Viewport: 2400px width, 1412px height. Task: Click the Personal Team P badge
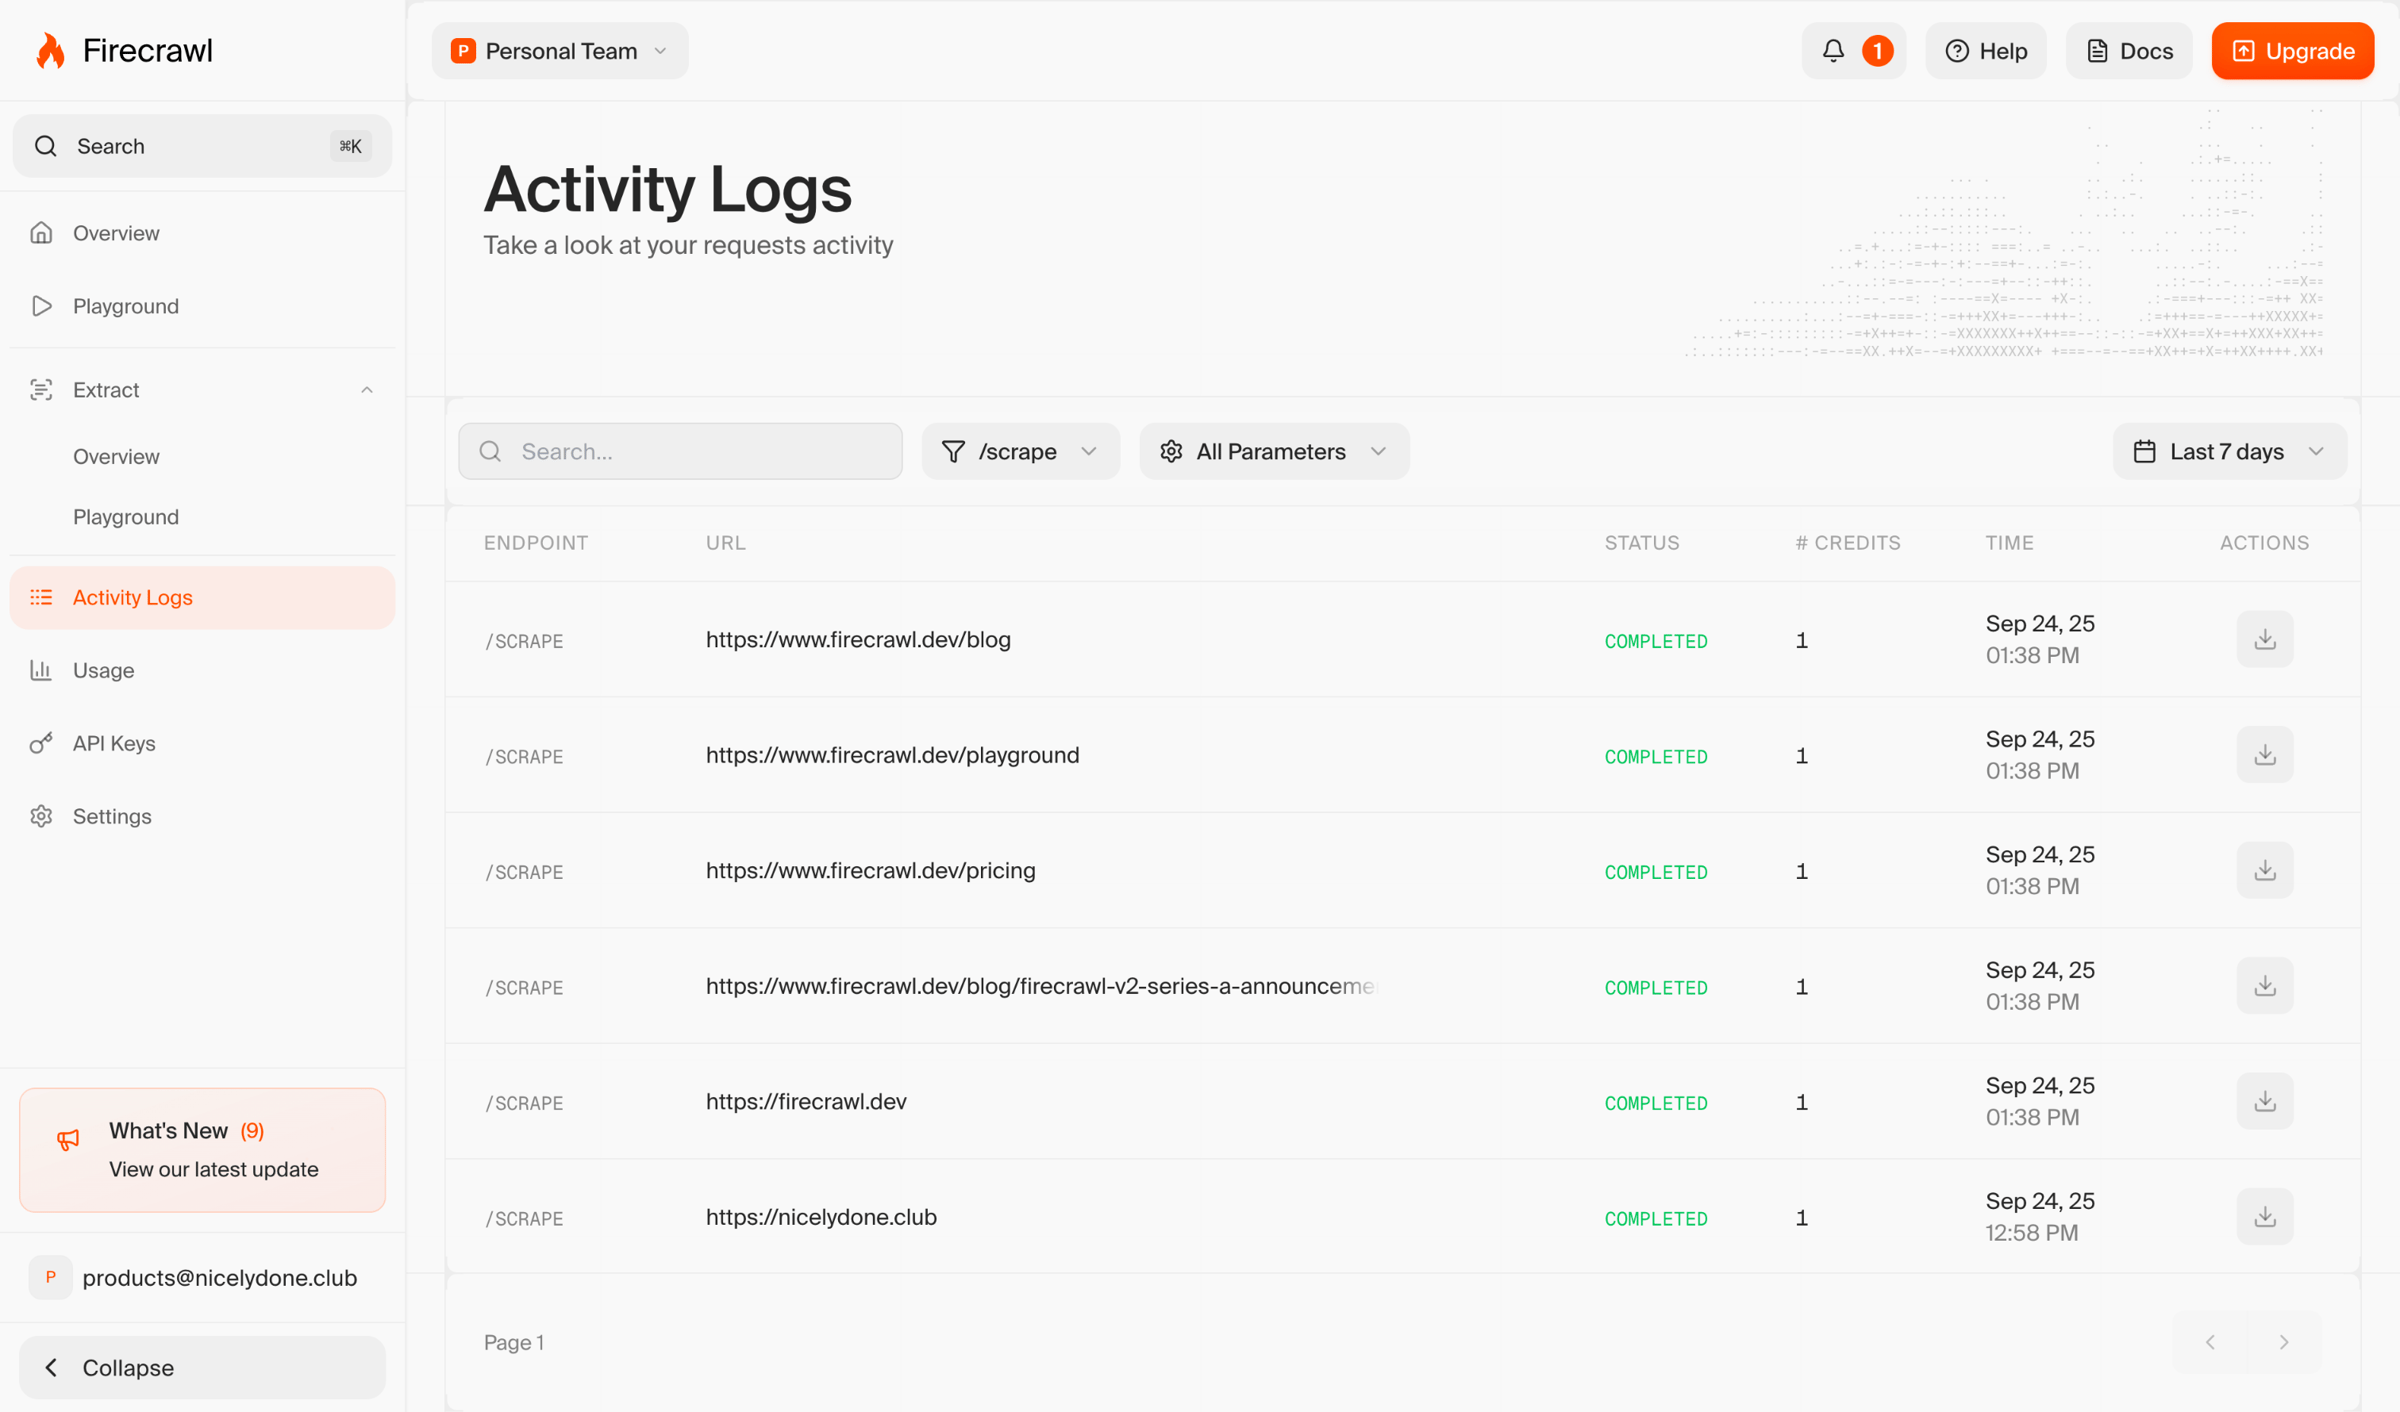463,51
